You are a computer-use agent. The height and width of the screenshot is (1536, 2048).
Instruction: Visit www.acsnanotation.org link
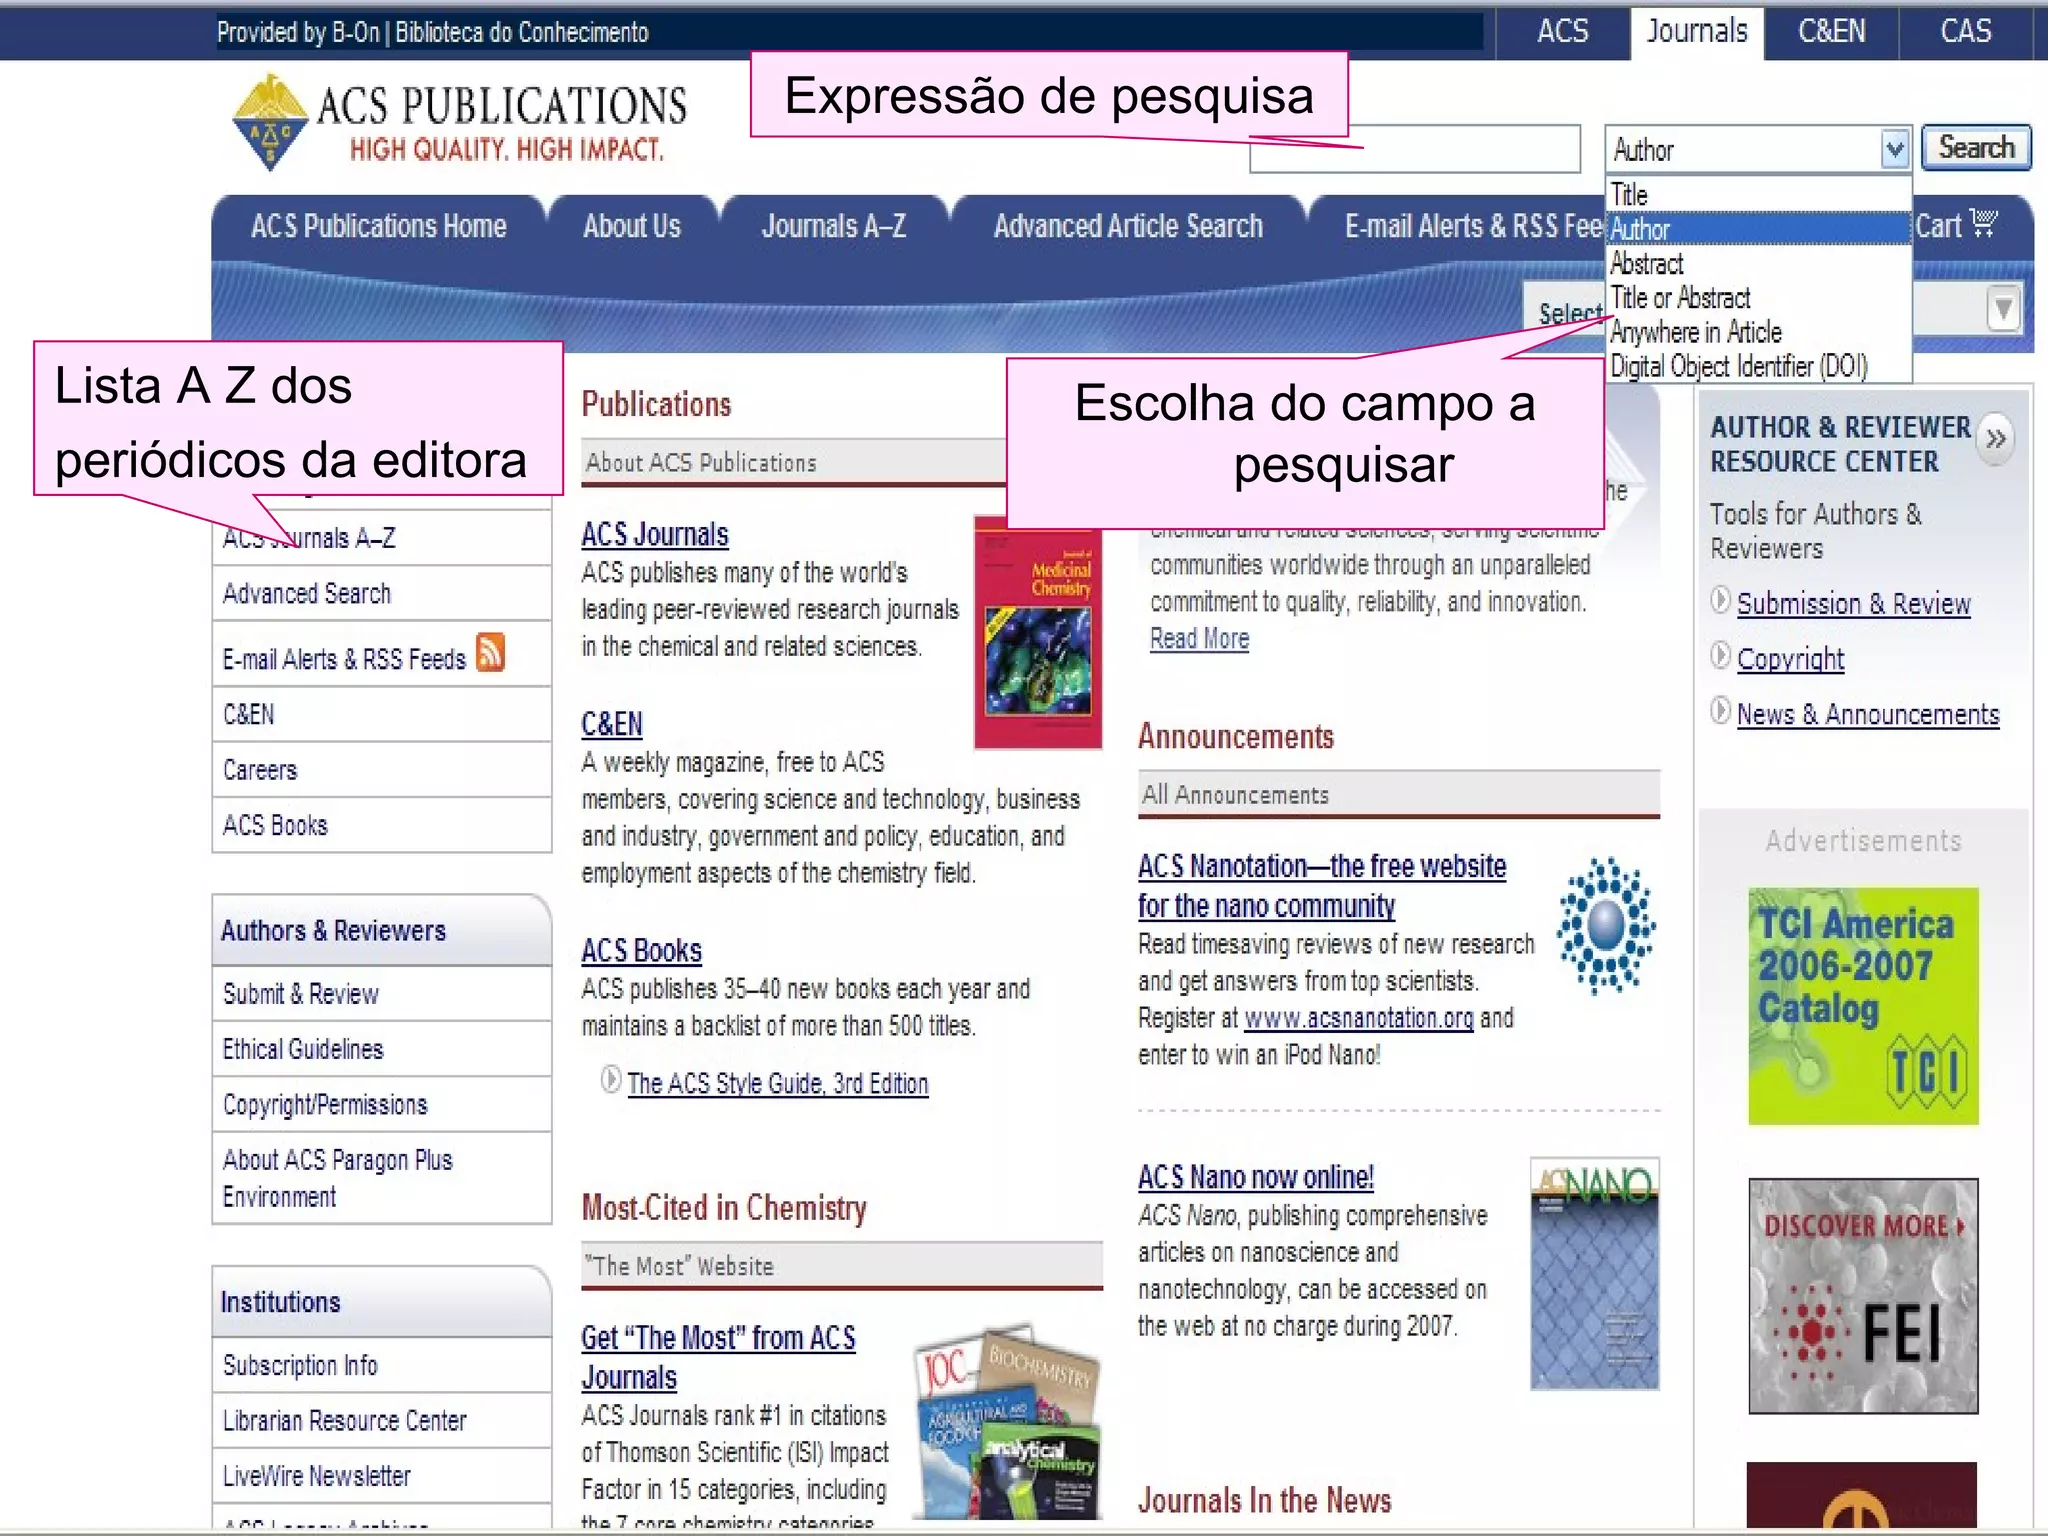click(x=1358, y=1019)
